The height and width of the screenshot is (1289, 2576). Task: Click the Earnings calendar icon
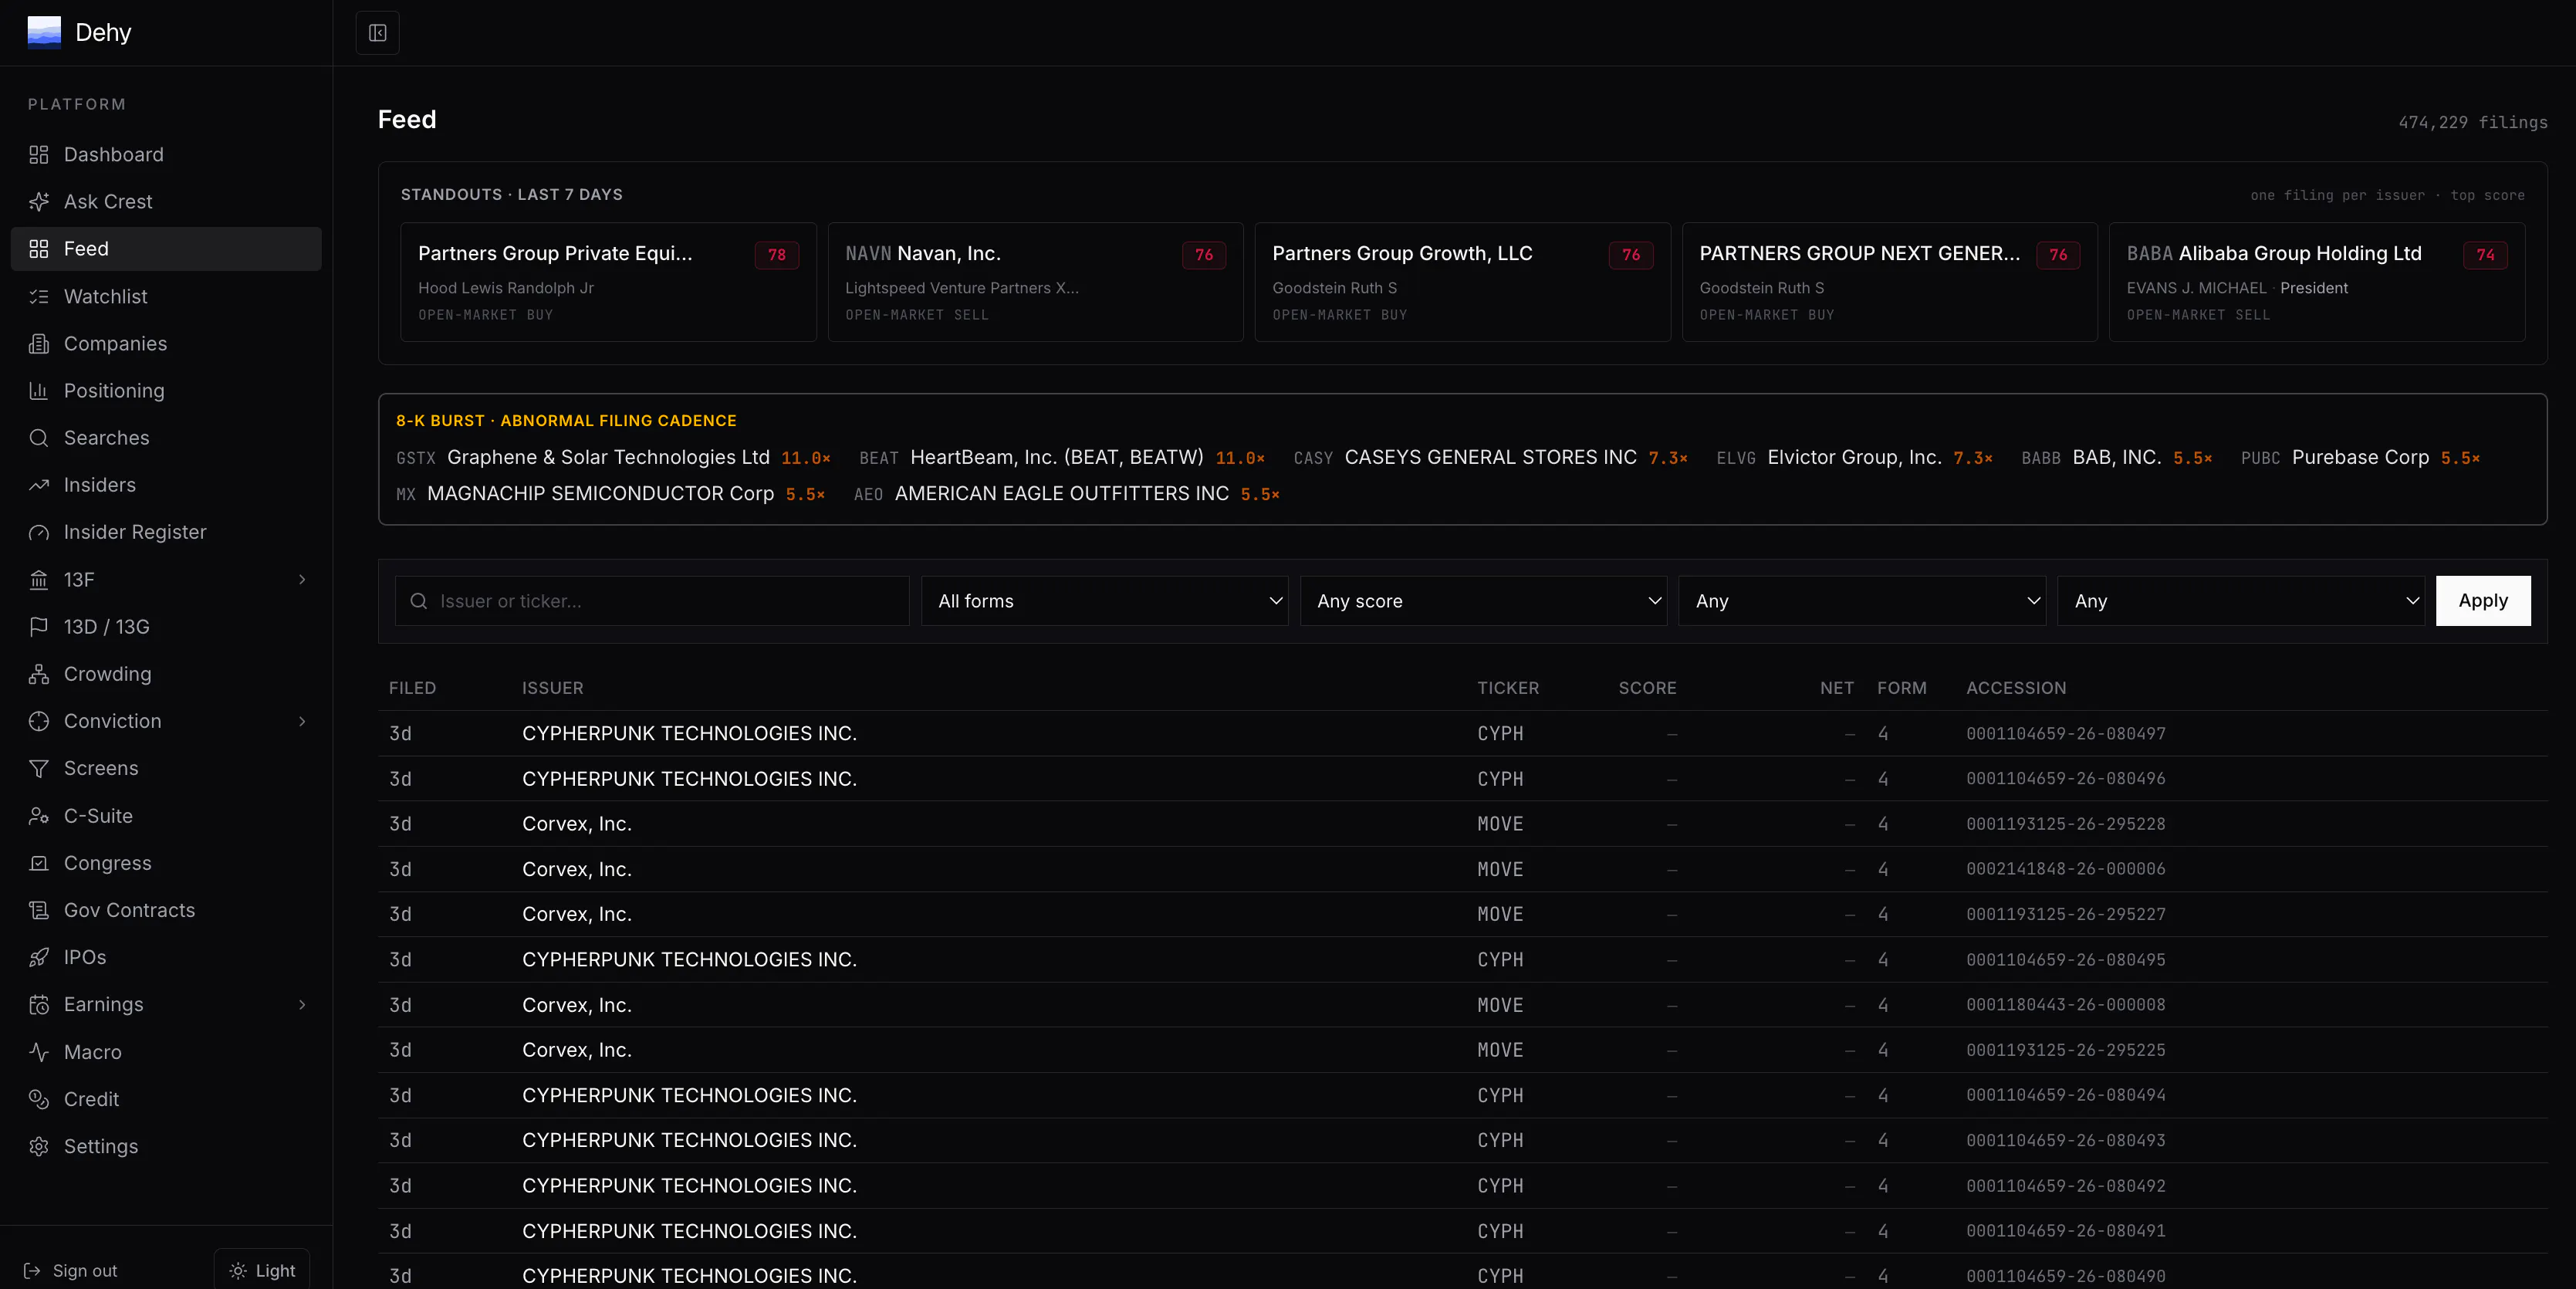(x=39, y=1005)
